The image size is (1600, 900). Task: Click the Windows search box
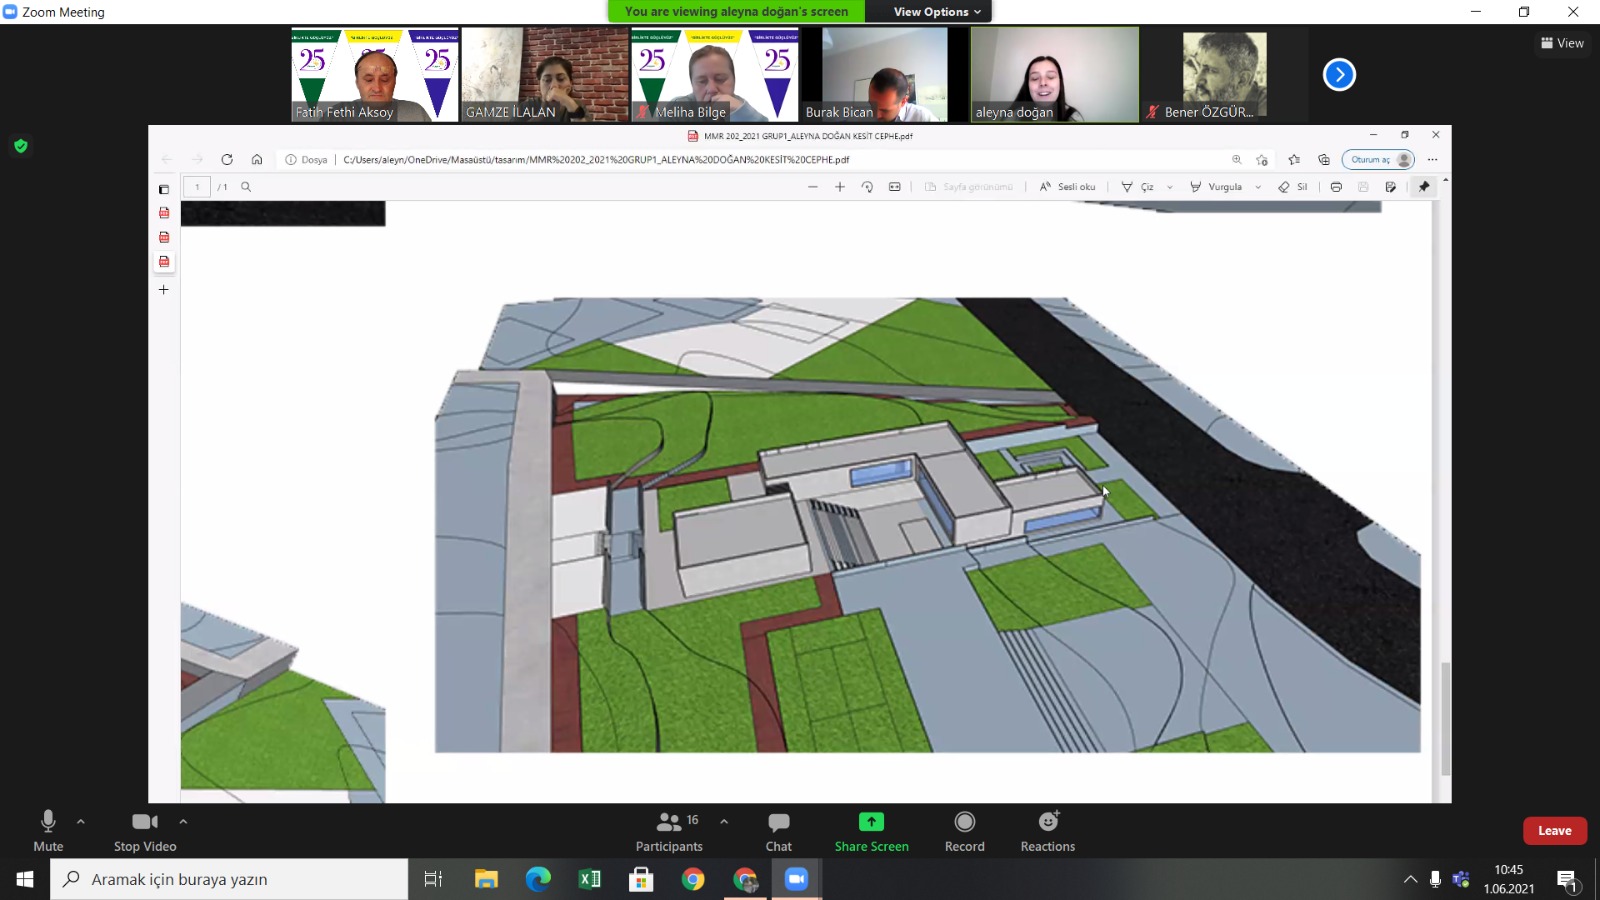[230, 879]
